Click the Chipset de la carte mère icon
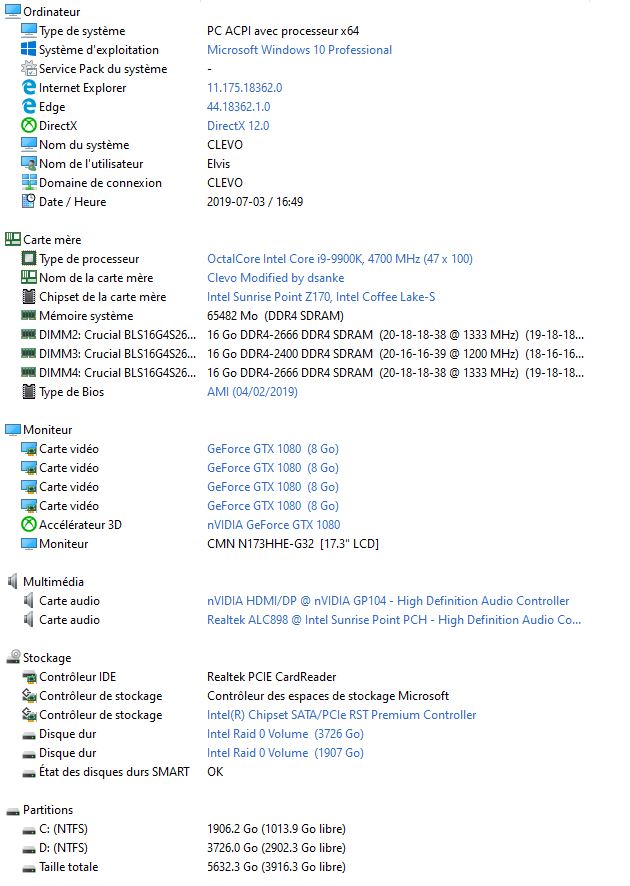630x886 pixels. [x=28, y=296]
